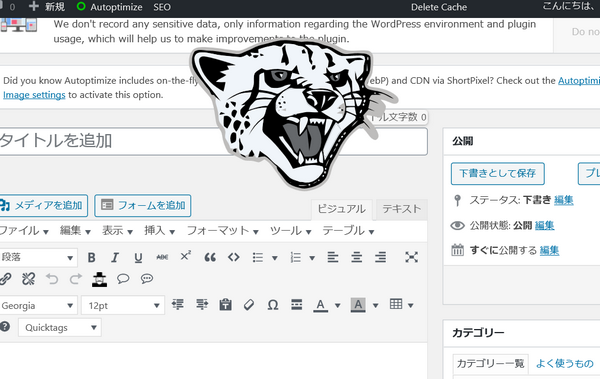The width and height of the screenshot is (600, 379).
Task: Click the speech bubble with dots icon
Action: point(147,278)
